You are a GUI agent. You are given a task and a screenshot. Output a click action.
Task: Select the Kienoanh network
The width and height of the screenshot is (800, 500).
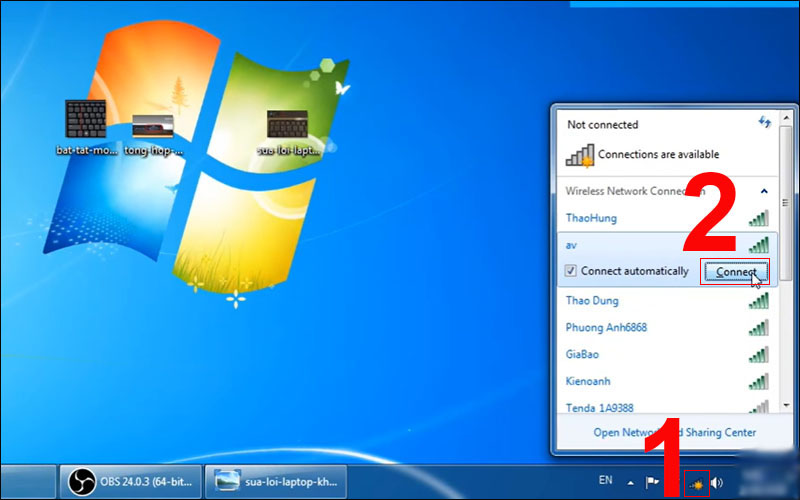pos(667,381)
